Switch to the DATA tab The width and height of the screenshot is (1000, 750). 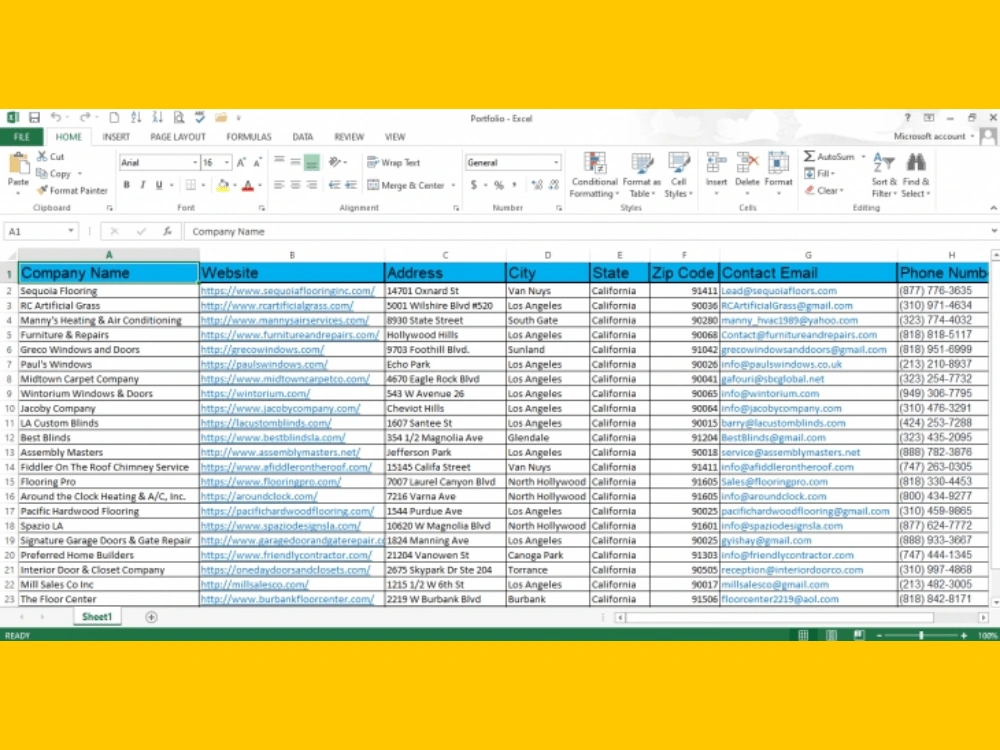(302, 137)
